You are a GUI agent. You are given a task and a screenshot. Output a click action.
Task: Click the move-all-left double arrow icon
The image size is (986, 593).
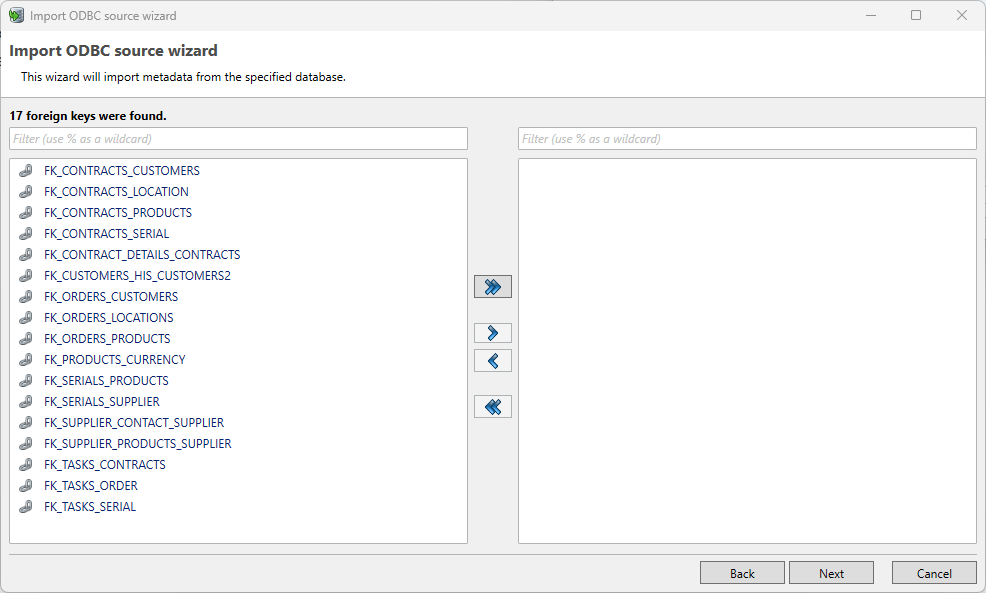[492, 406]
